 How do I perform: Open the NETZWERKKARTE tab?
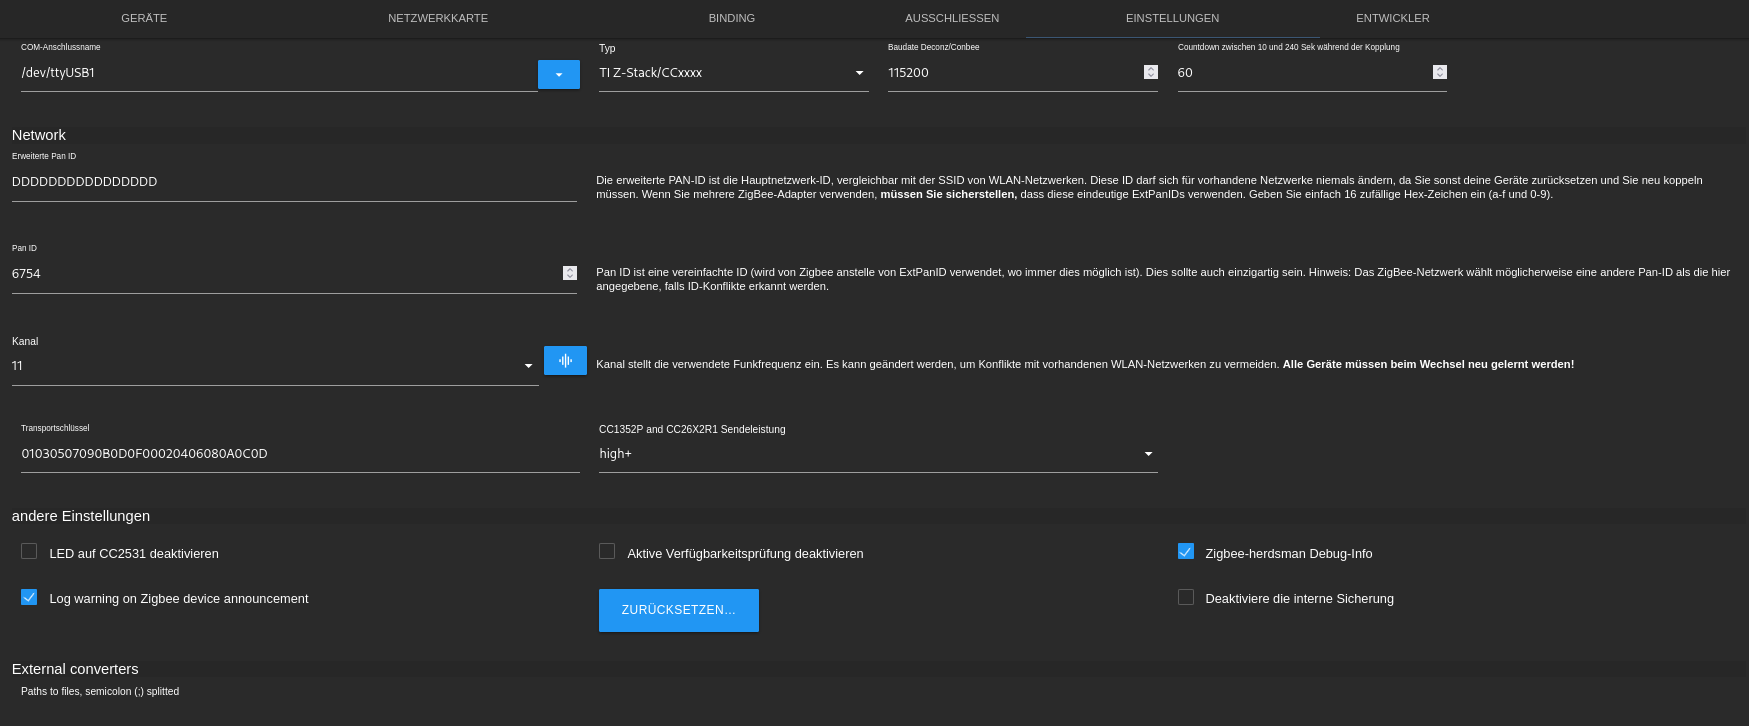pos(438,18)
